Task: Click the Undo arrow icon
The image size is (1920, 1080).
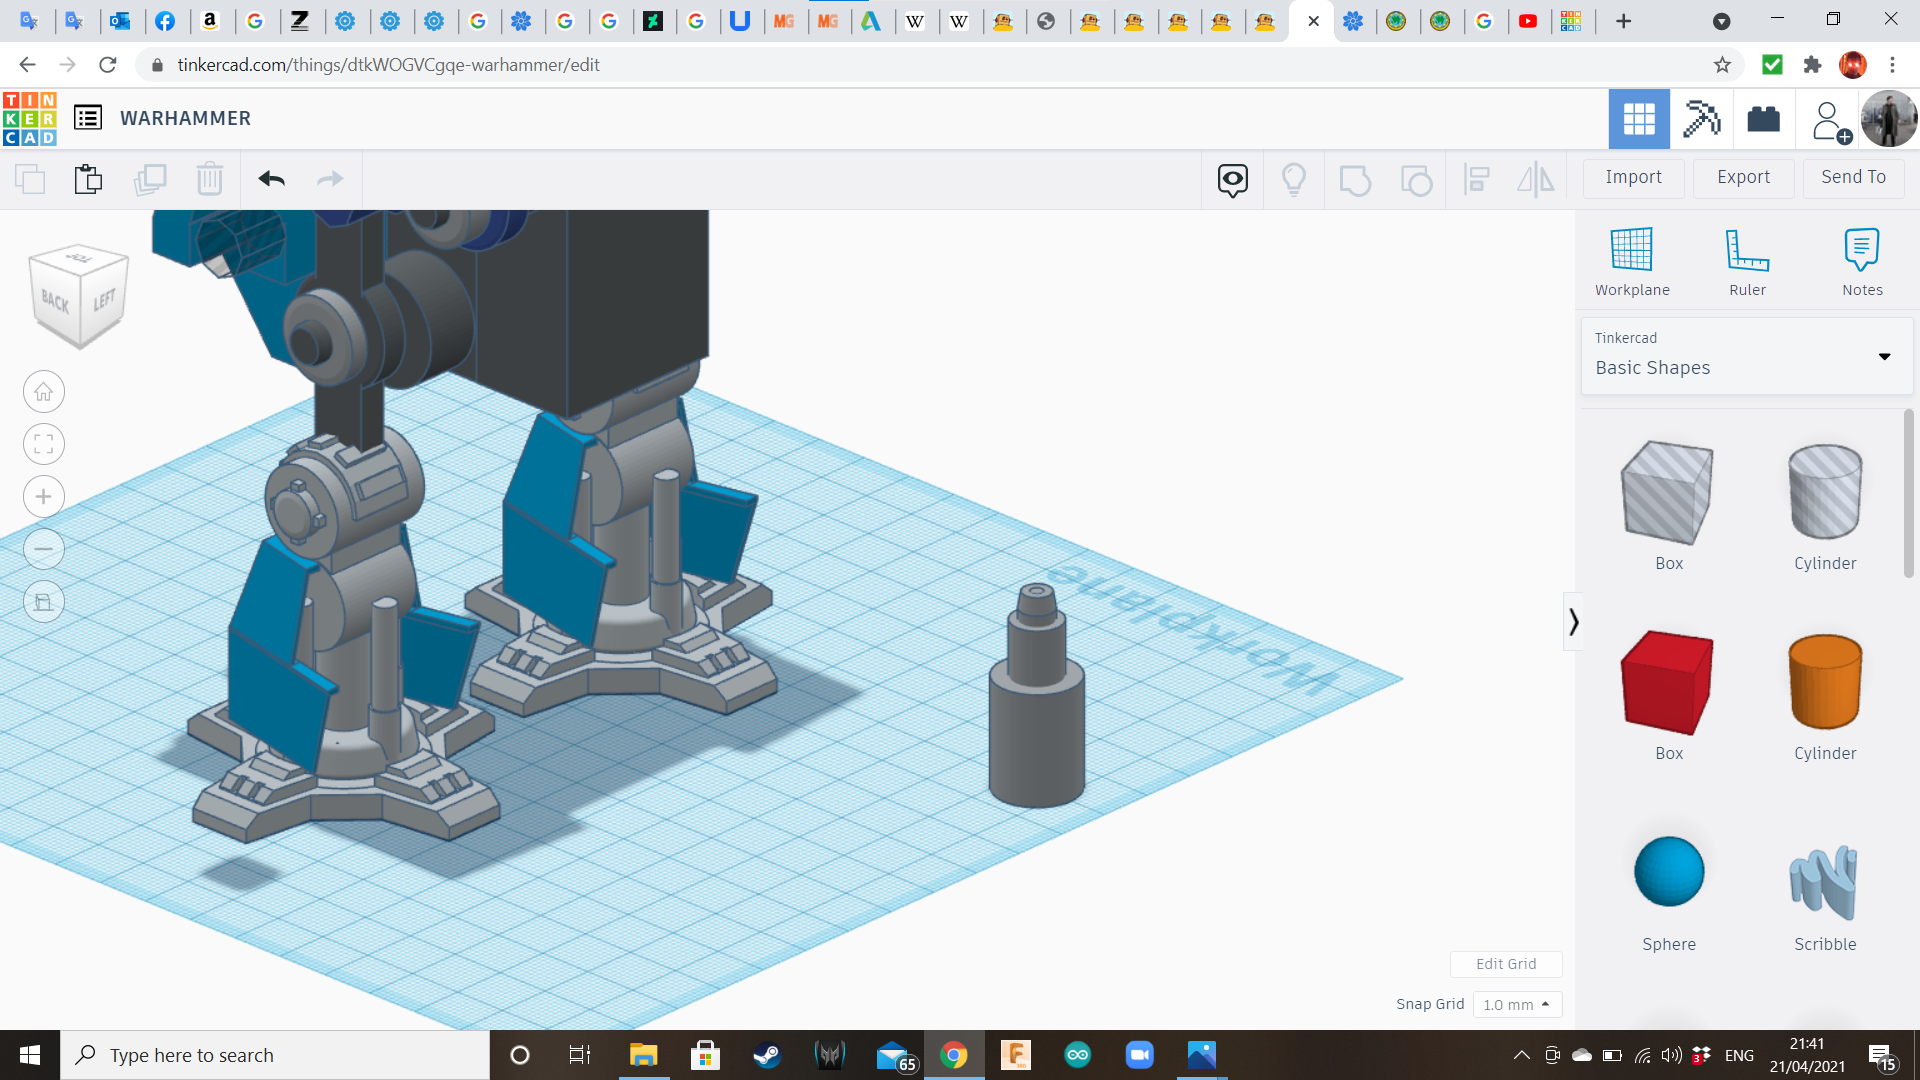Action: [x=271, y=179]
